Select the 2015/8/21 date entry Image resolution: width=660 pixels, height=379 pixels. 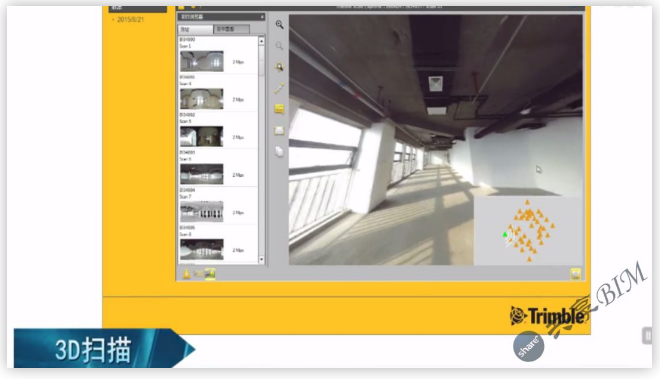130,19
